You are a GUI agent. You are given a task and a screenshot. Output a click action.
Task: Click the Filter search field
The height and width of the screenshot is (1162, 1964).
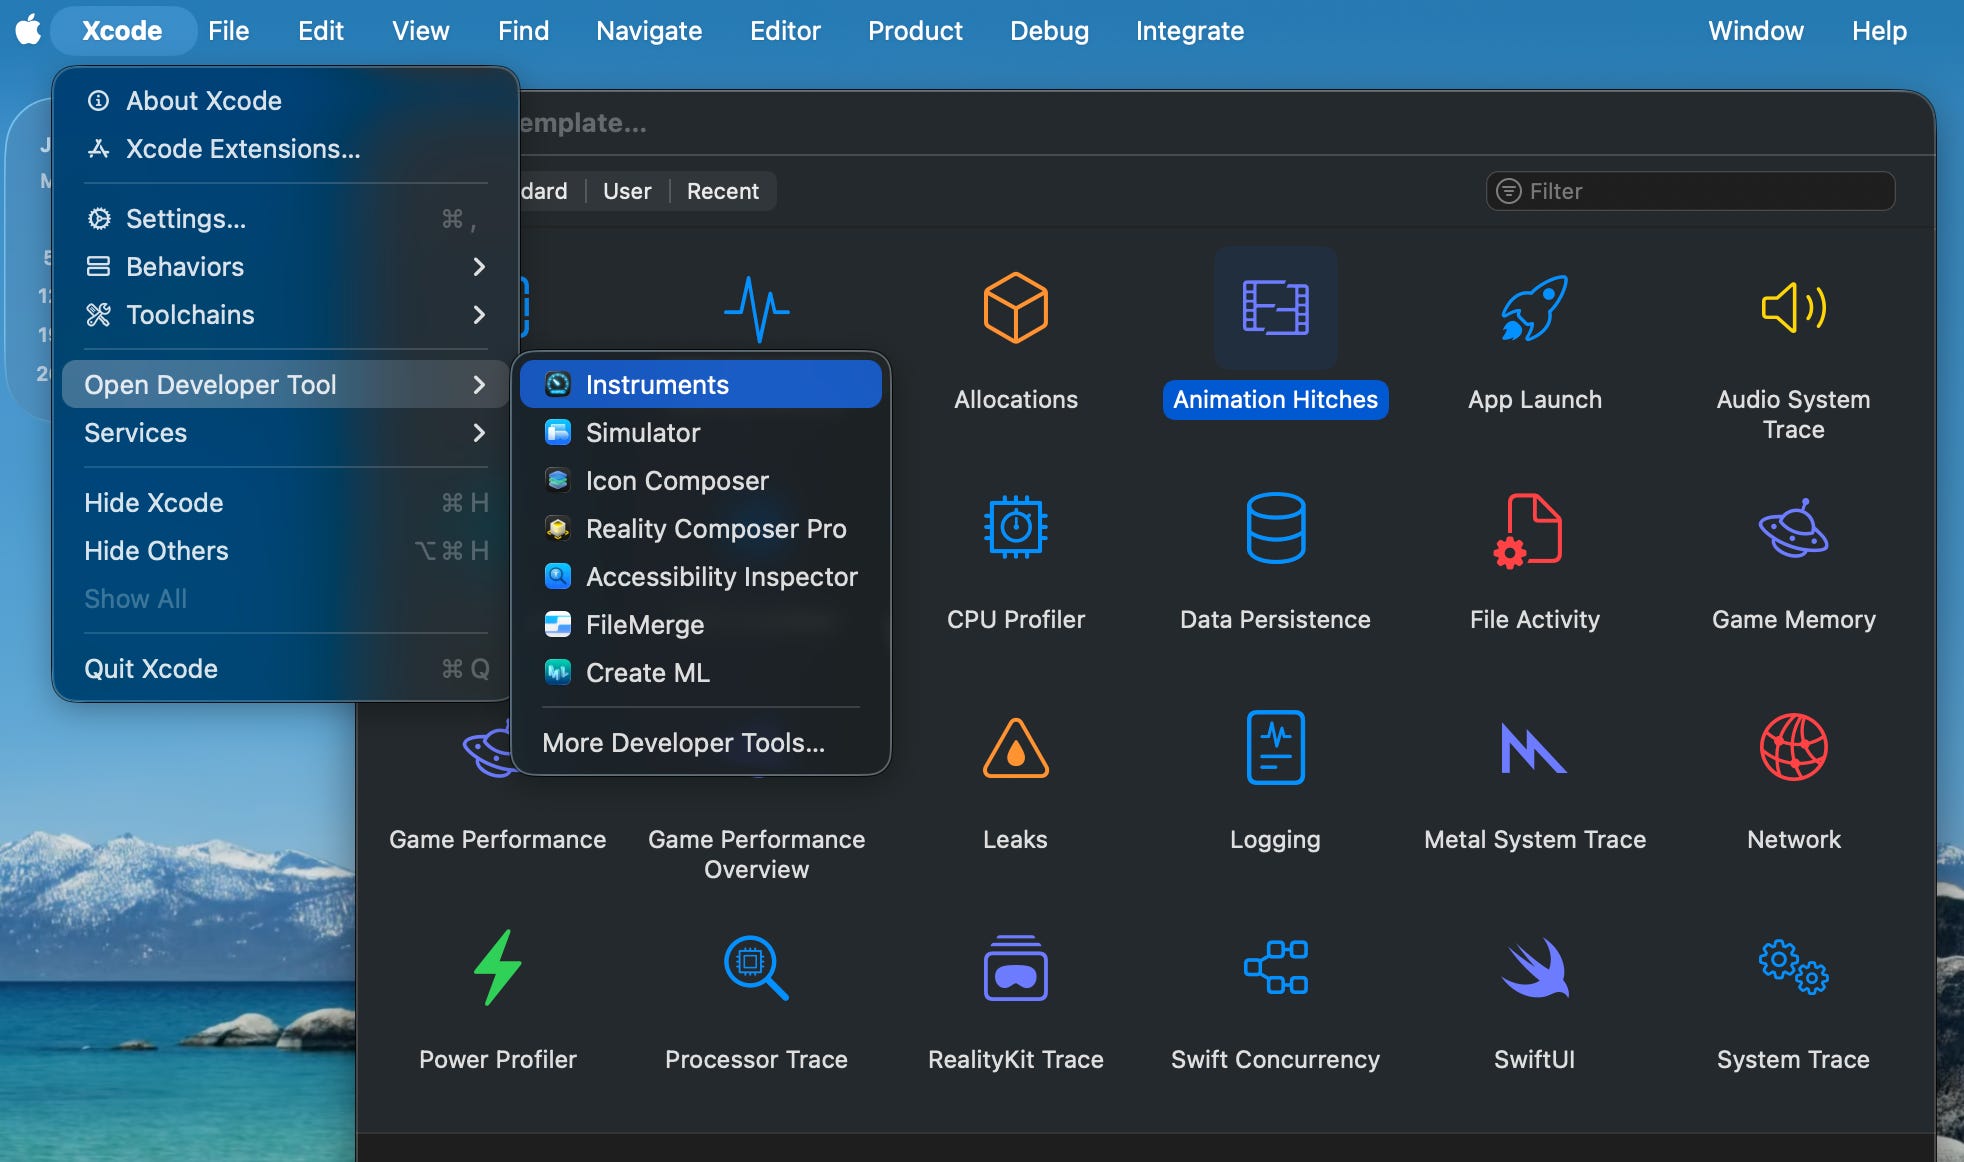[x=1700, y=191]
